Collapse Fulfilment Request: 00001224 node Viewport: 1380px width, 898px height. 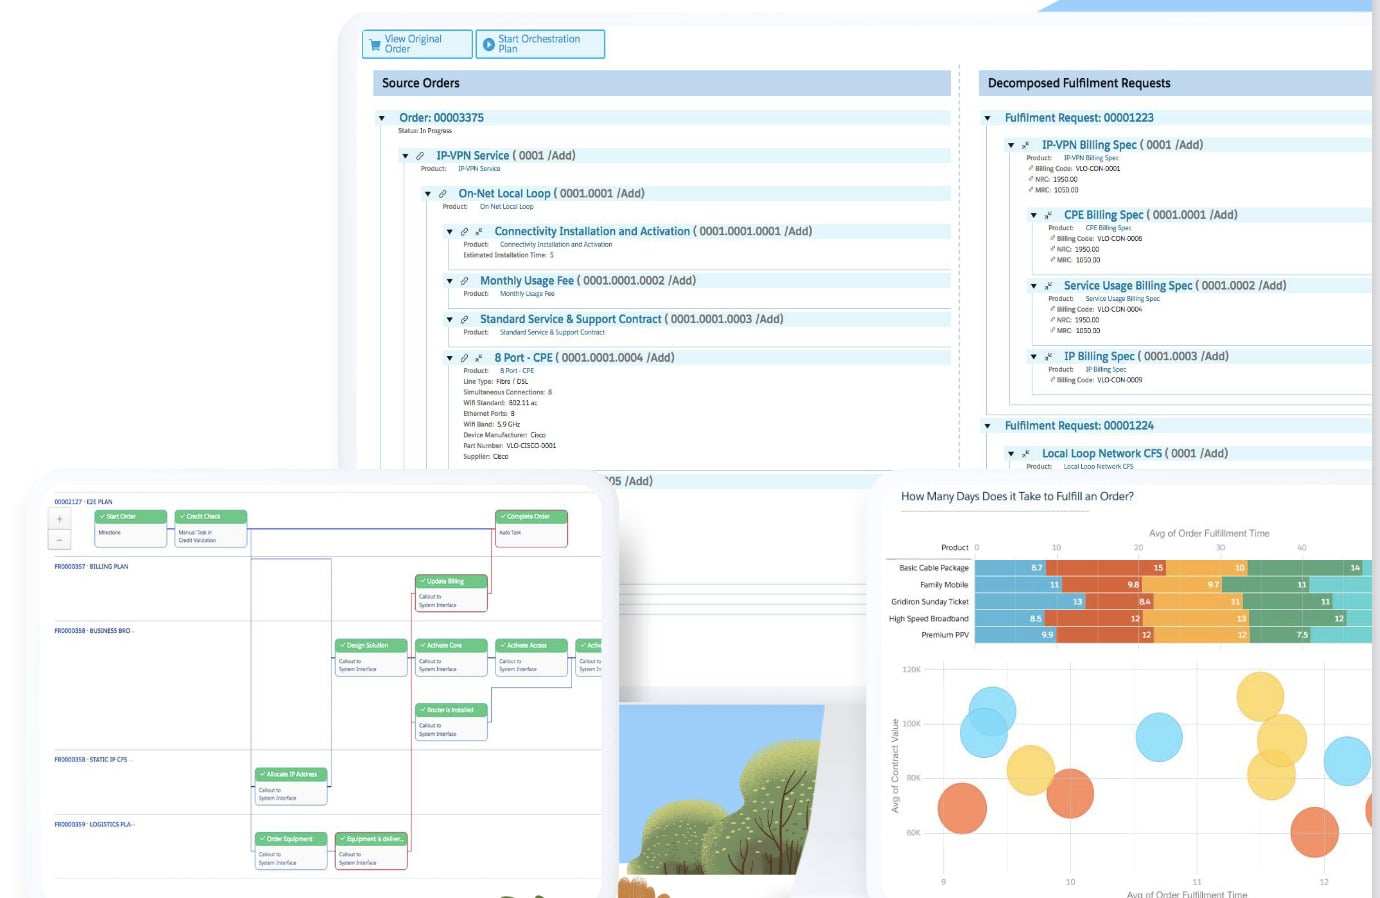tap(987, 427)
